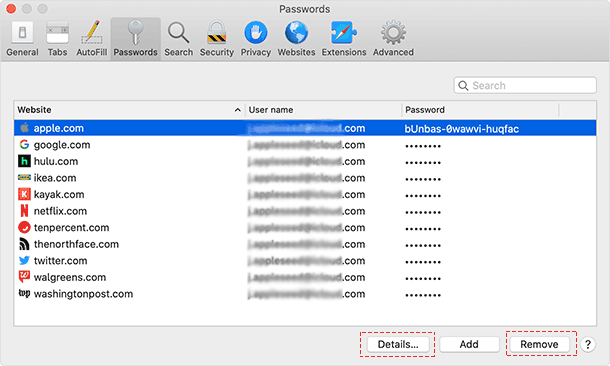Select the twitter.com row
The height and width of the screenshot is (366, 610).
click(305, 261)
